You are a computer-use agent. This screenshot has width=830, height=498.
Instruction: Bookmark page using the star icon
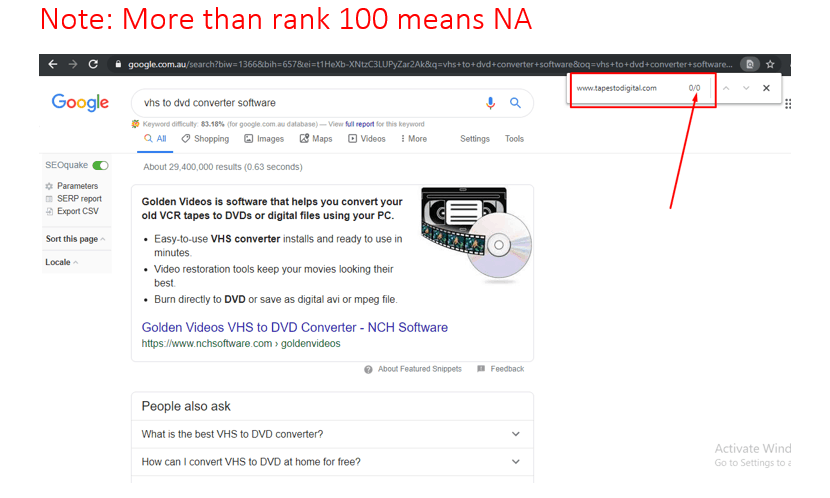click(x=770, y=64)
